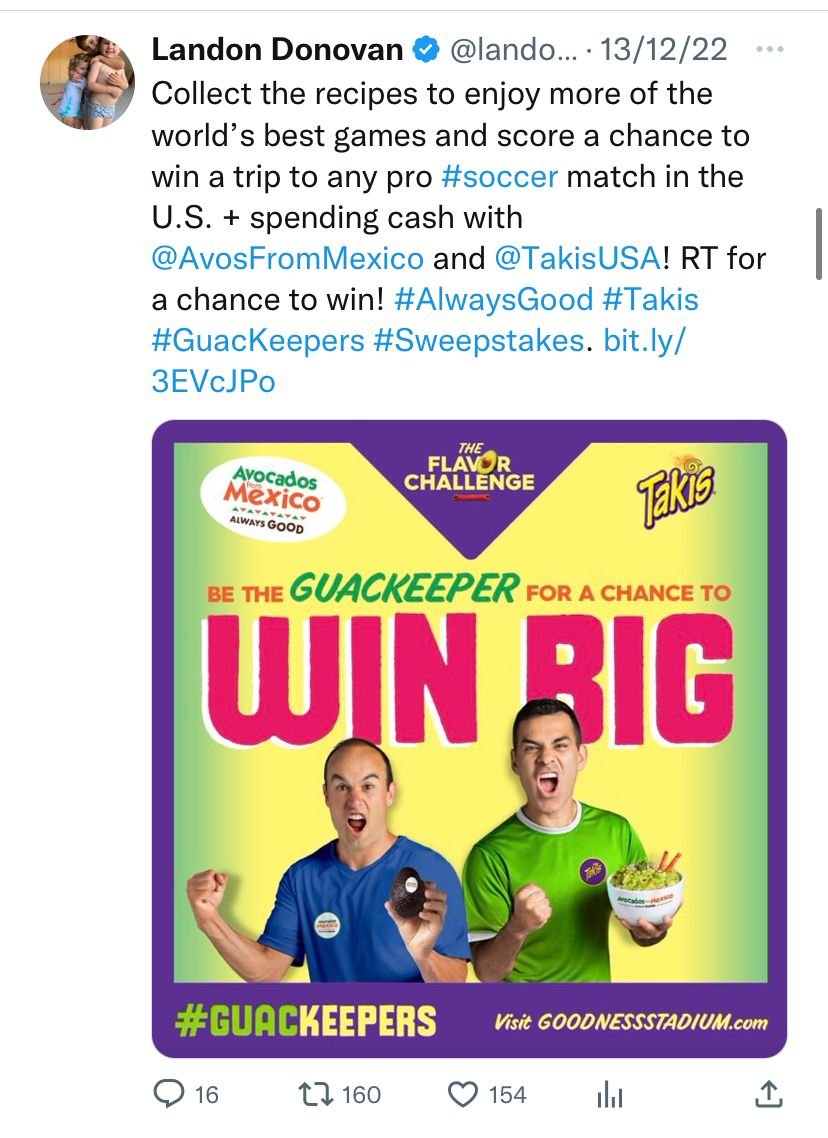Visit the @AvosFromMexico mention
The height and width of the screenshot is (1138, 828).
point(287,258)
